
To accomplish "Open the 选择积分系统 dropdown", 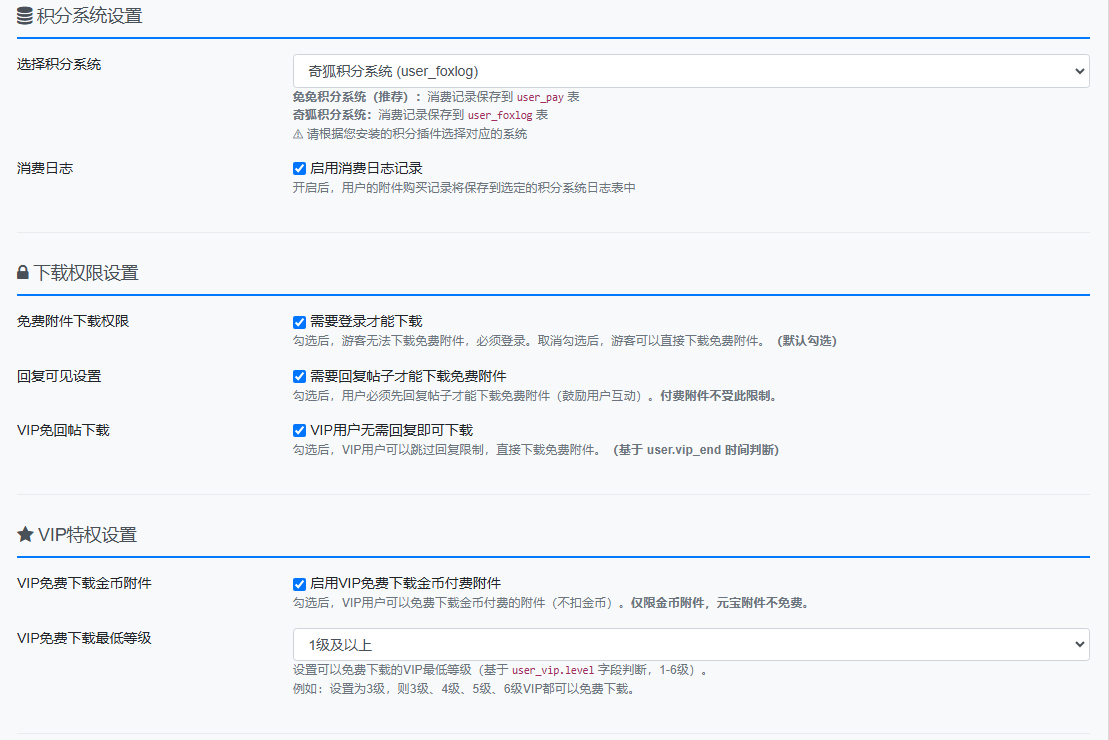I will [690, 71].
